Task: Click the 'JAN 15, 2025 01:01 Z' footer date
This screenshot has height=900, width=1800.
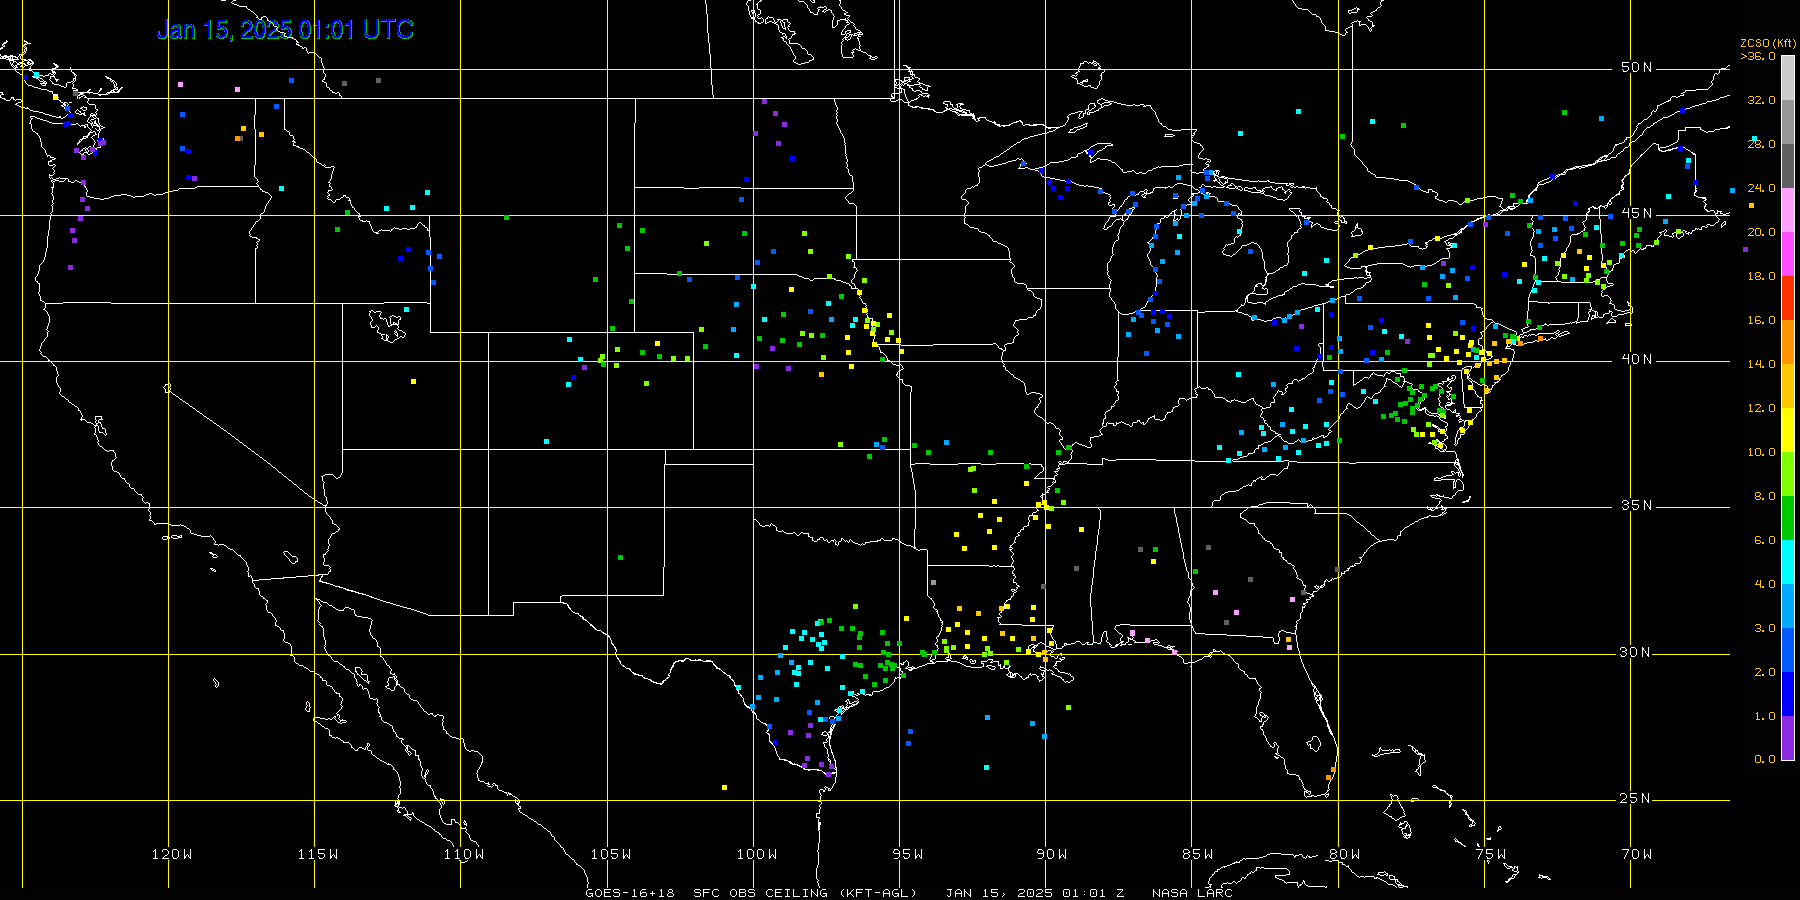Action: [1035, 893]
